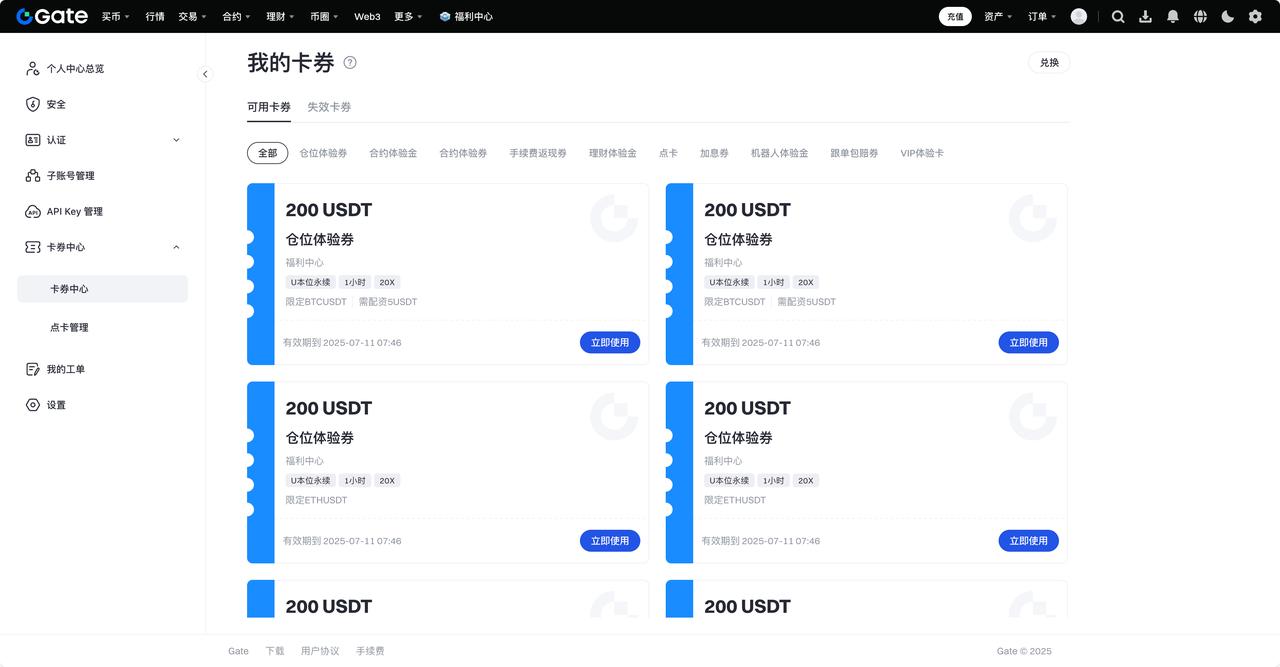The height and width of the screenshot is (667, 1280).
Task: Click the Gate logo
Action: 52,16
